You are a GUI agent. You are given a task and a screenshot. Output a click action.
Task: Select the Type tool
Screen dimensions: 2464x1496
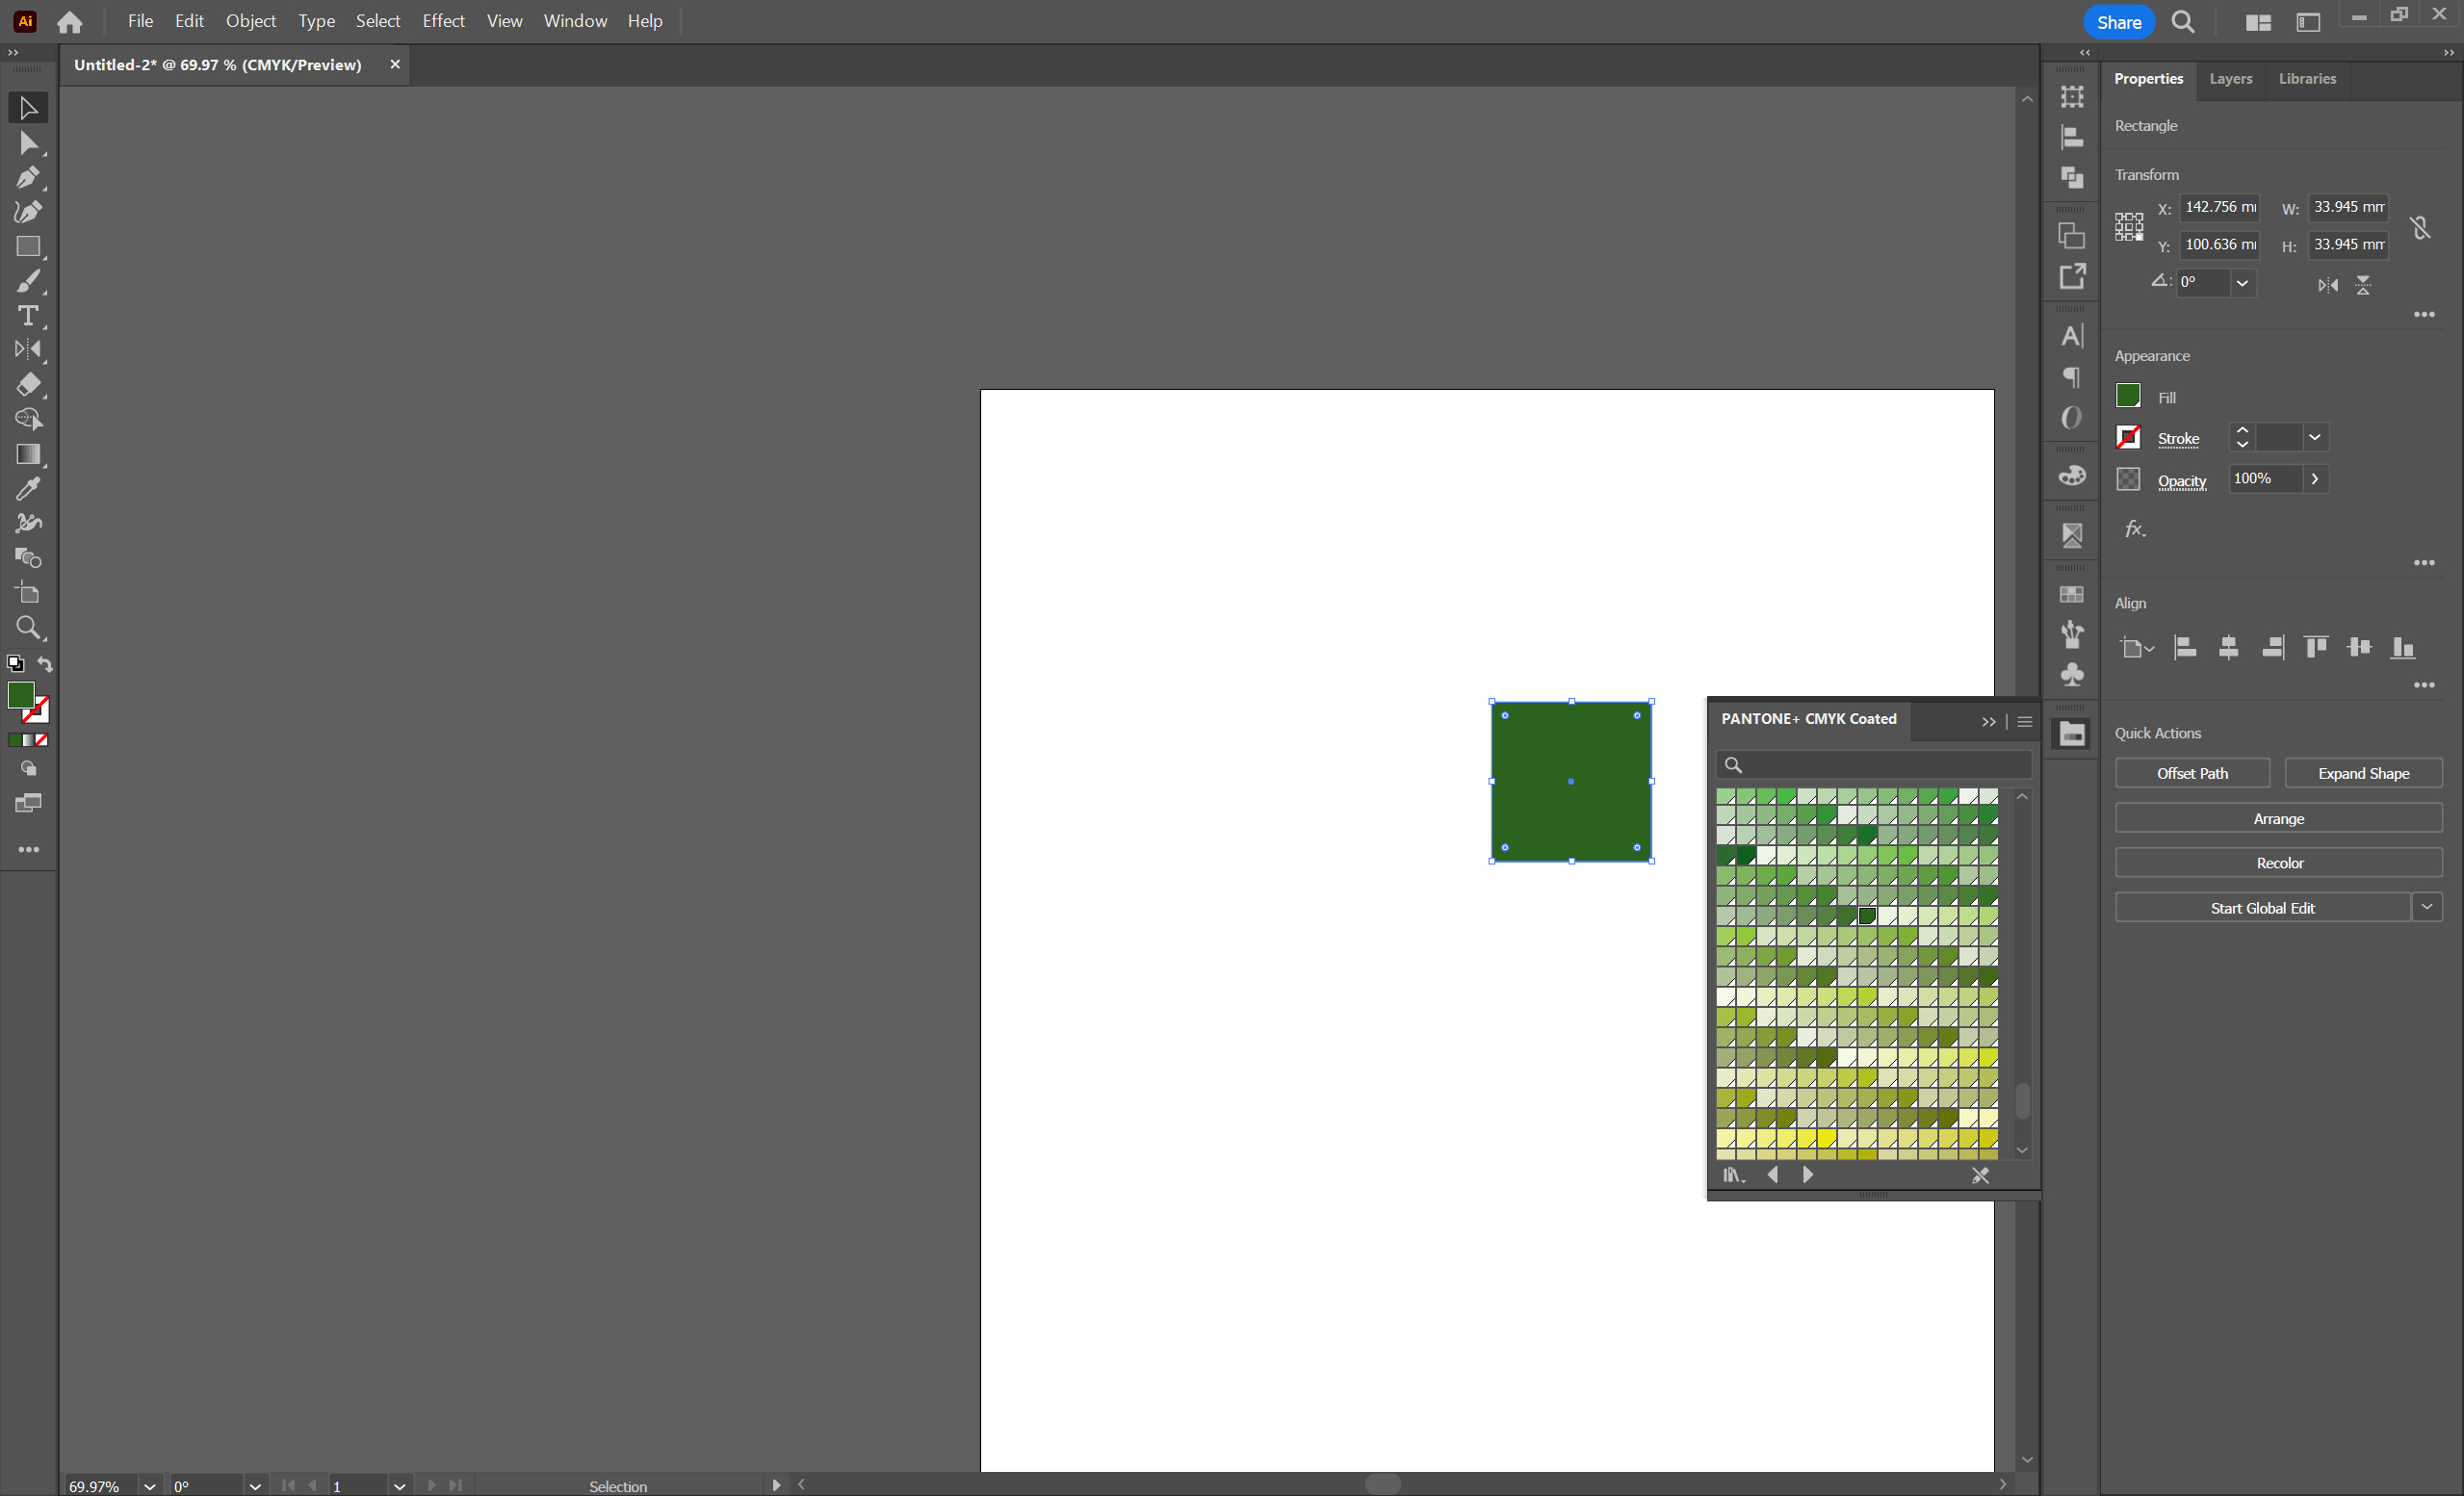pyautogui.click(x=28, y=316)
